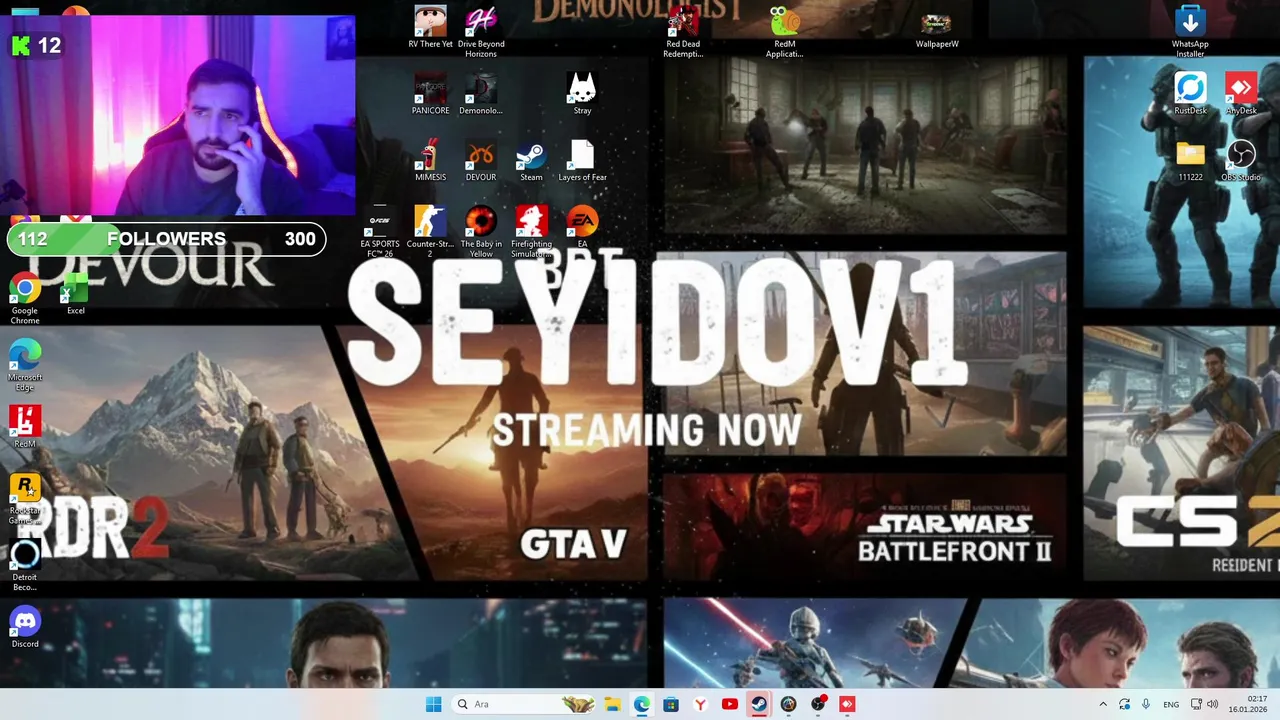Select the RedM desktop icon on left
The image size is (1280, 720).
coord(25,427)
